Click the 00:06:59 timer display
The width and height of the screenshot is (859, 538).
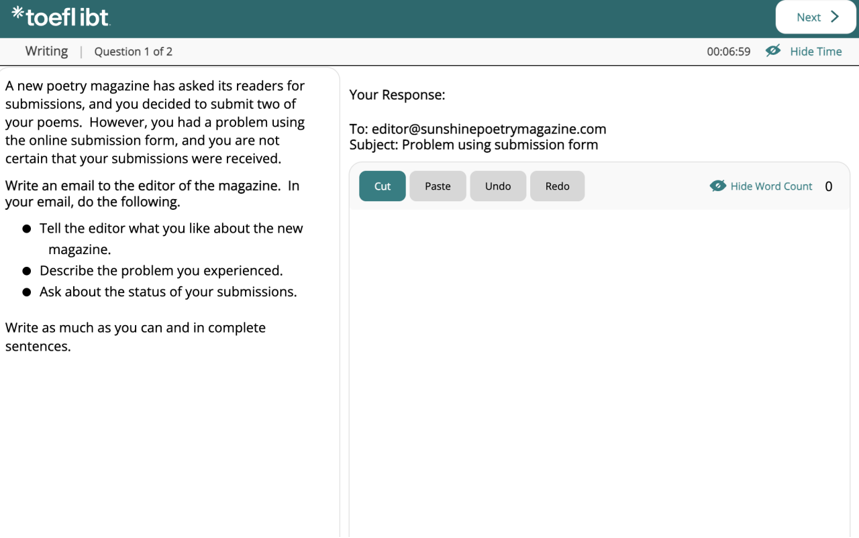[728, 51]
